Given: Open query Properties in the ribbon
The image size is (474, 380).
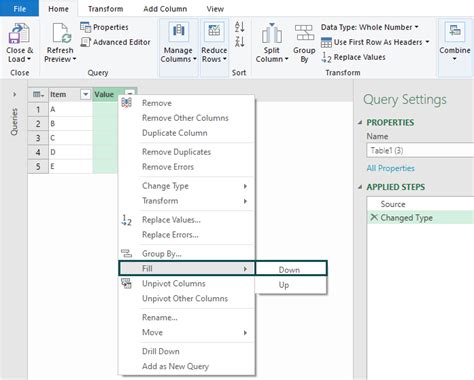Looking at the screenshot, I should [104, 27].
